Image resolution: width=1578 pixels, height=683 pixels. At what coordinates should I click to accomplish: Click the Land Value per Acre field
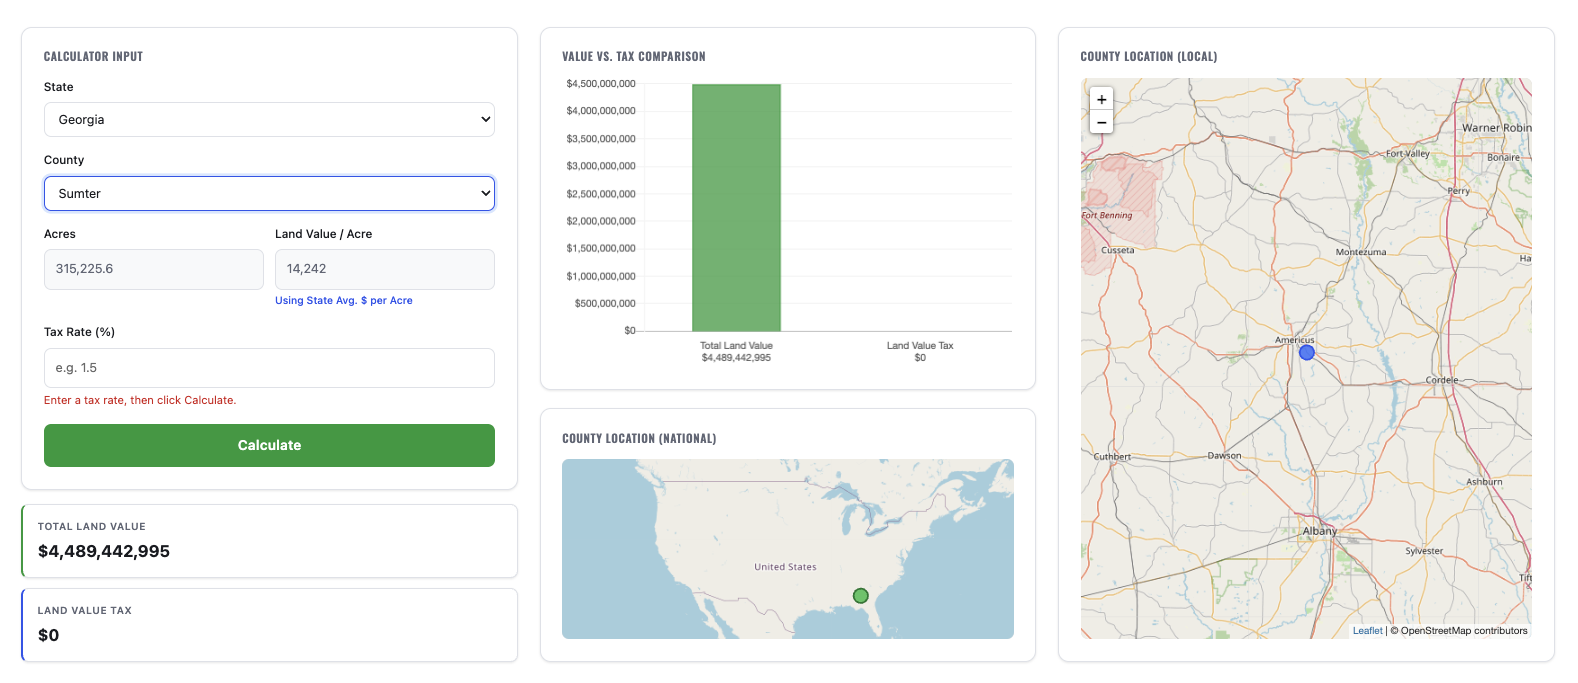(384, 269)
